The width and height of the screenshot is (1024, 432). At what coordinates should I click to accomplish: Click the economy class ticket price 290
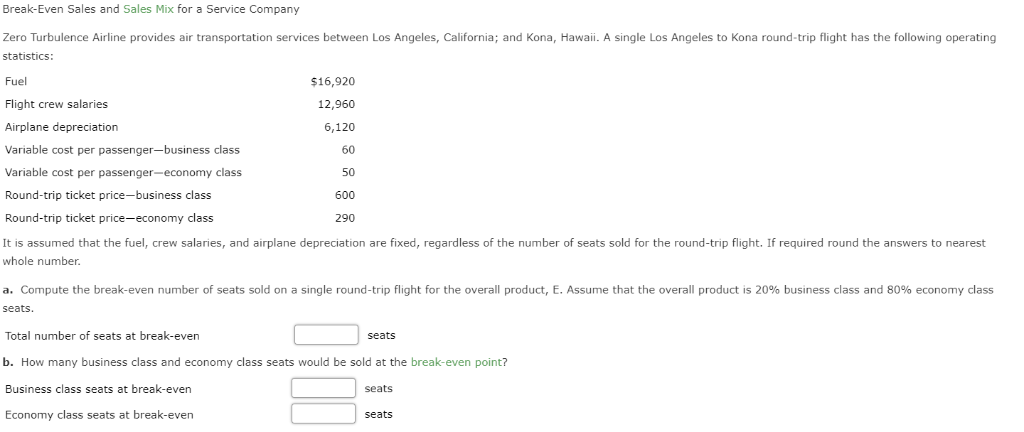click(345, 218)
